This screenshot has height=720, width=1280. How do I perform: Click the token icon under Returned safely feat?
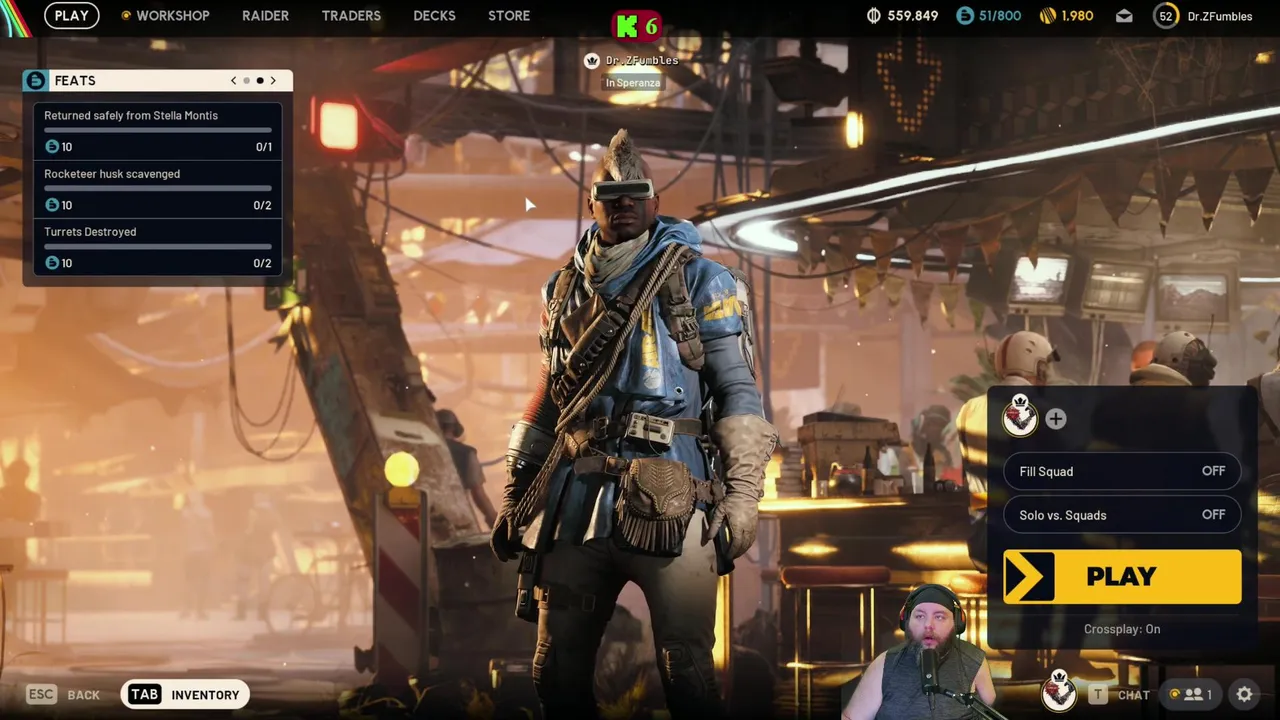pos(52,146)
